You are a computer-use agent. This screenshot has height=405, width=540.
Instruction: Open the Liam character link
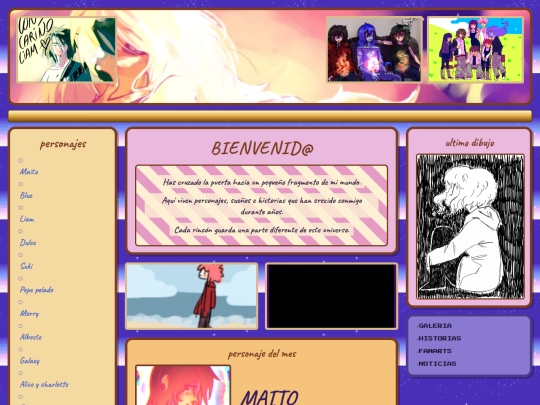[x=27, y=219]
